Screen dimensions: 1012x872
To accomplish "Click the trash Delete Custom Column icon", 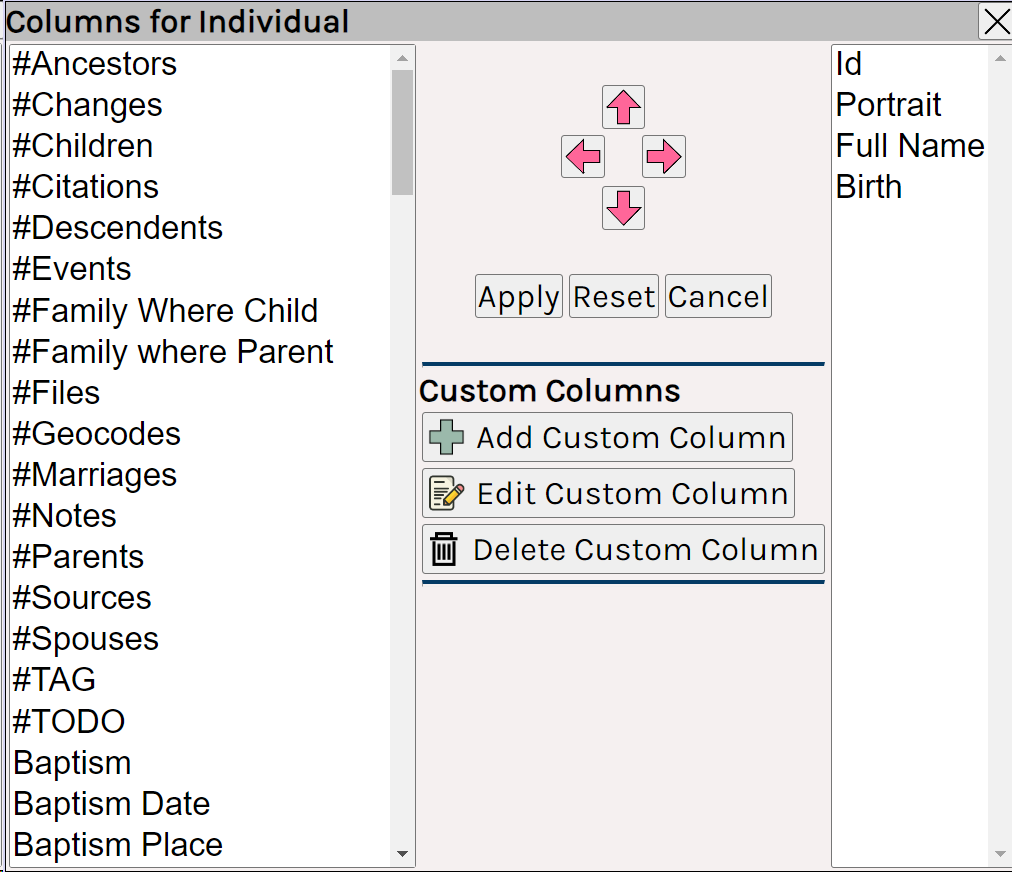I will coord(444,549).
